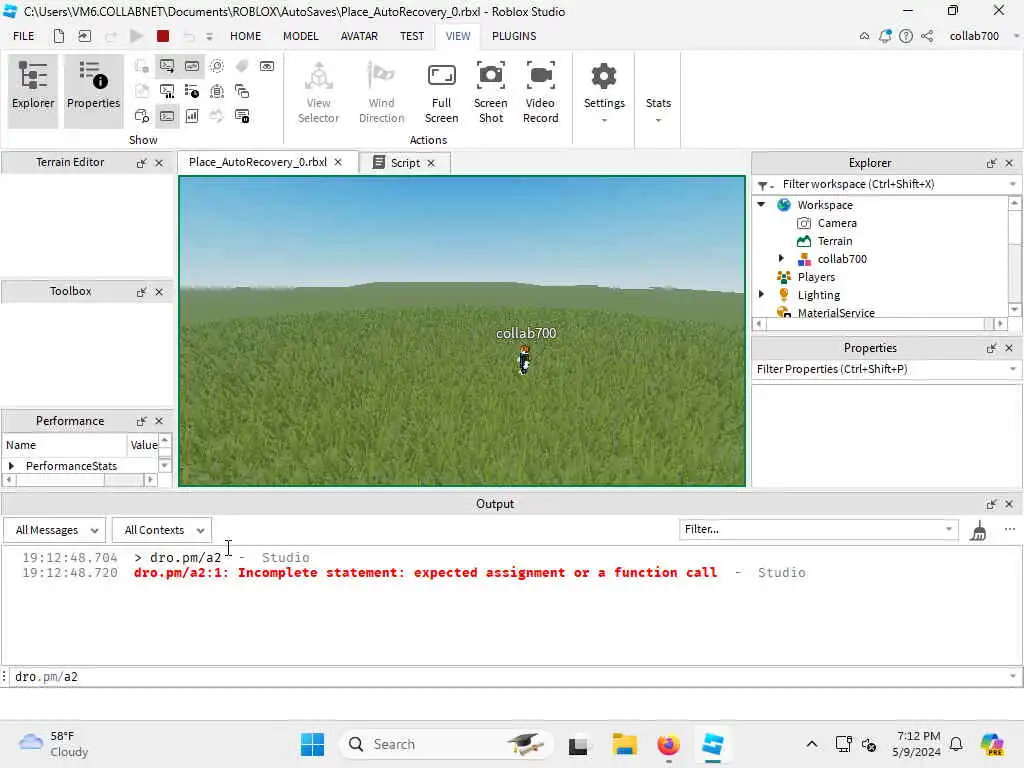Select Terrain in the Explorer tree
The height and width of the screenshot is (768, 1024).
[x=835, y=241]
